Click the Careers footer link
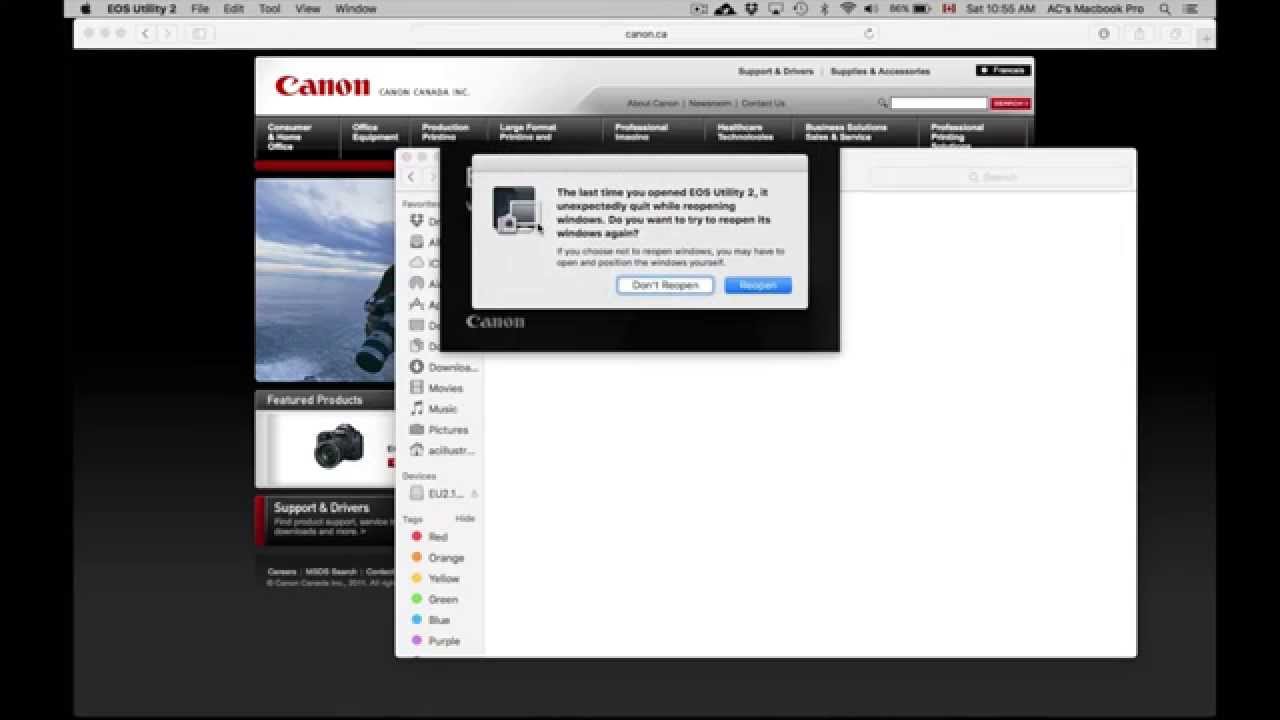The height and width of the screenshot is (720, 1280). (282, 572)
